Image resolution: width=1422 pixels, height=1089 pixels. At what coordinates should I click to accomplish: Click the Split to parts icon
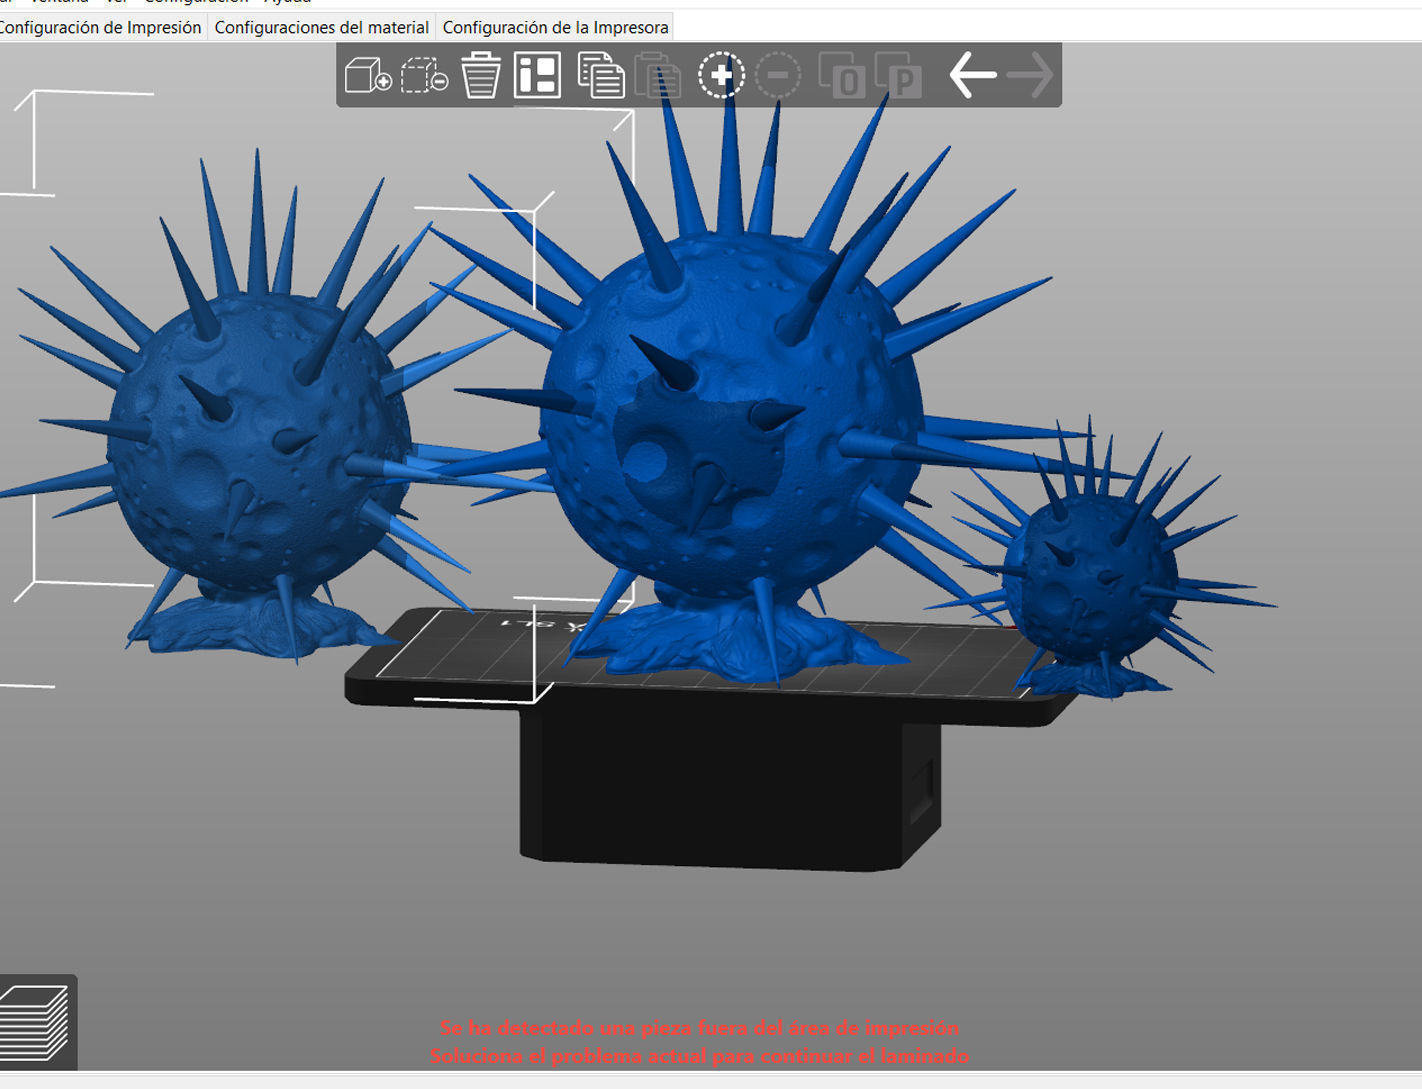898,75
